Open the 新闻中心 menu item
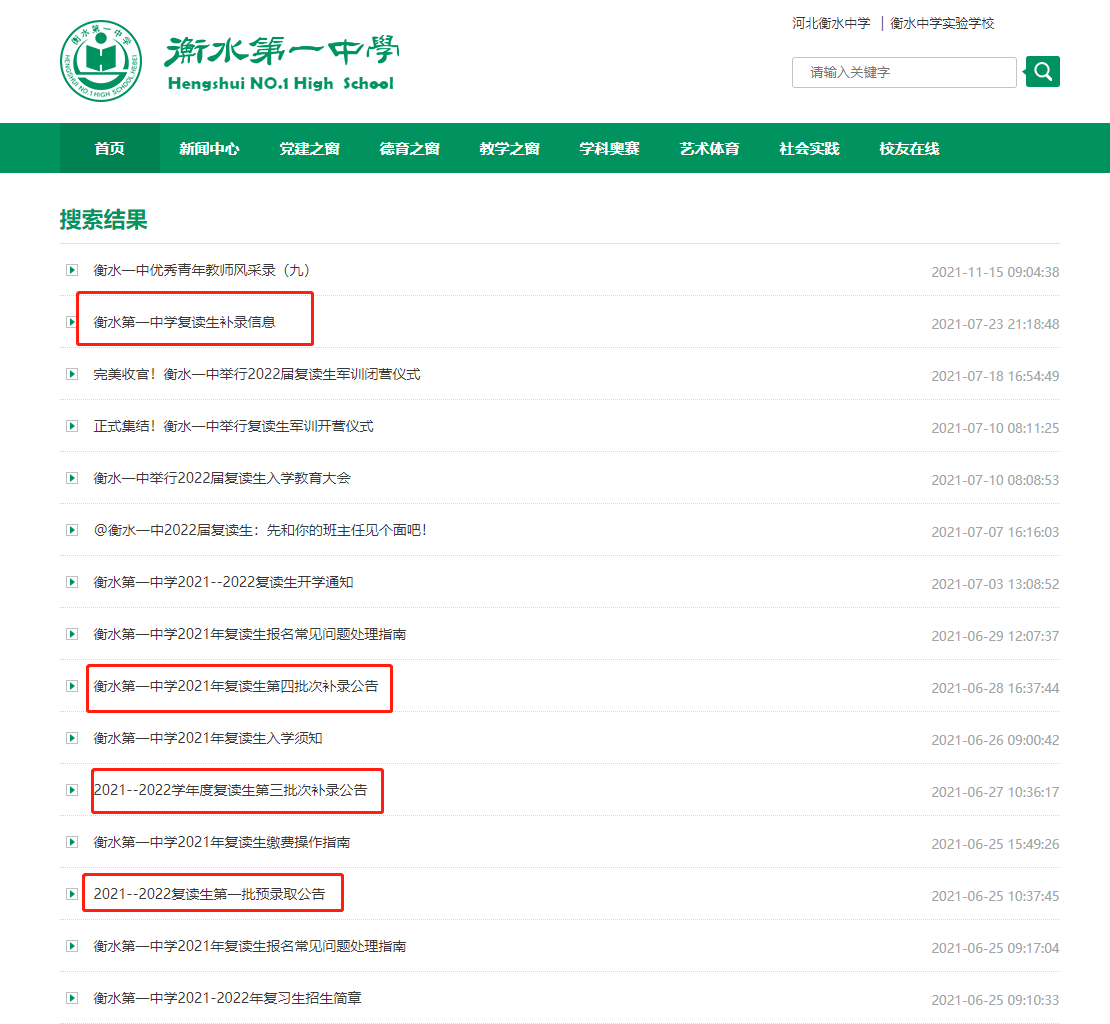The width and height of the screenshot is (1110, 1024). [x=208, y=148]
